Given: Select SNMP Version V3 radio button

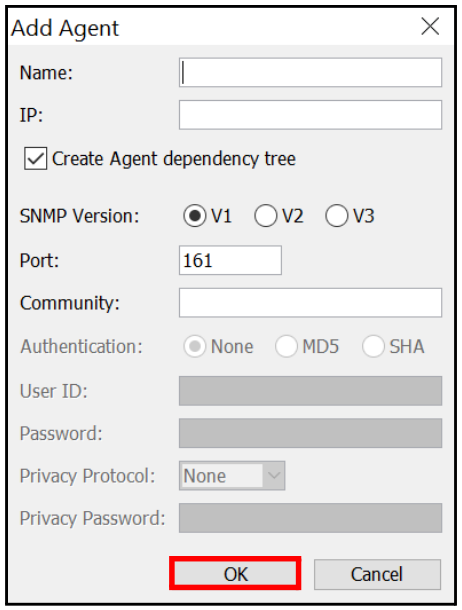Looking at the screenshot, I should pos(336,216).
